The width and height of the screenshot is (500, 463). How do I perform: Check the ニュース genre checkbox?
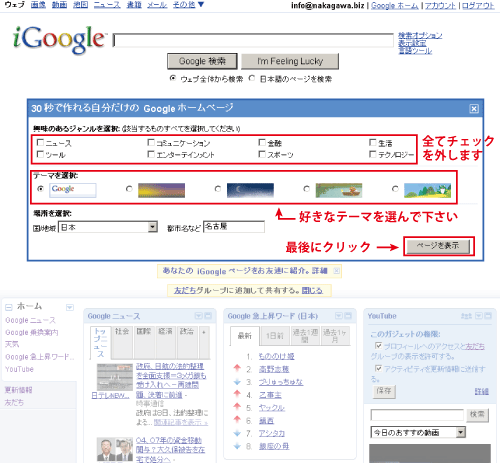click(x=40, y=143)
